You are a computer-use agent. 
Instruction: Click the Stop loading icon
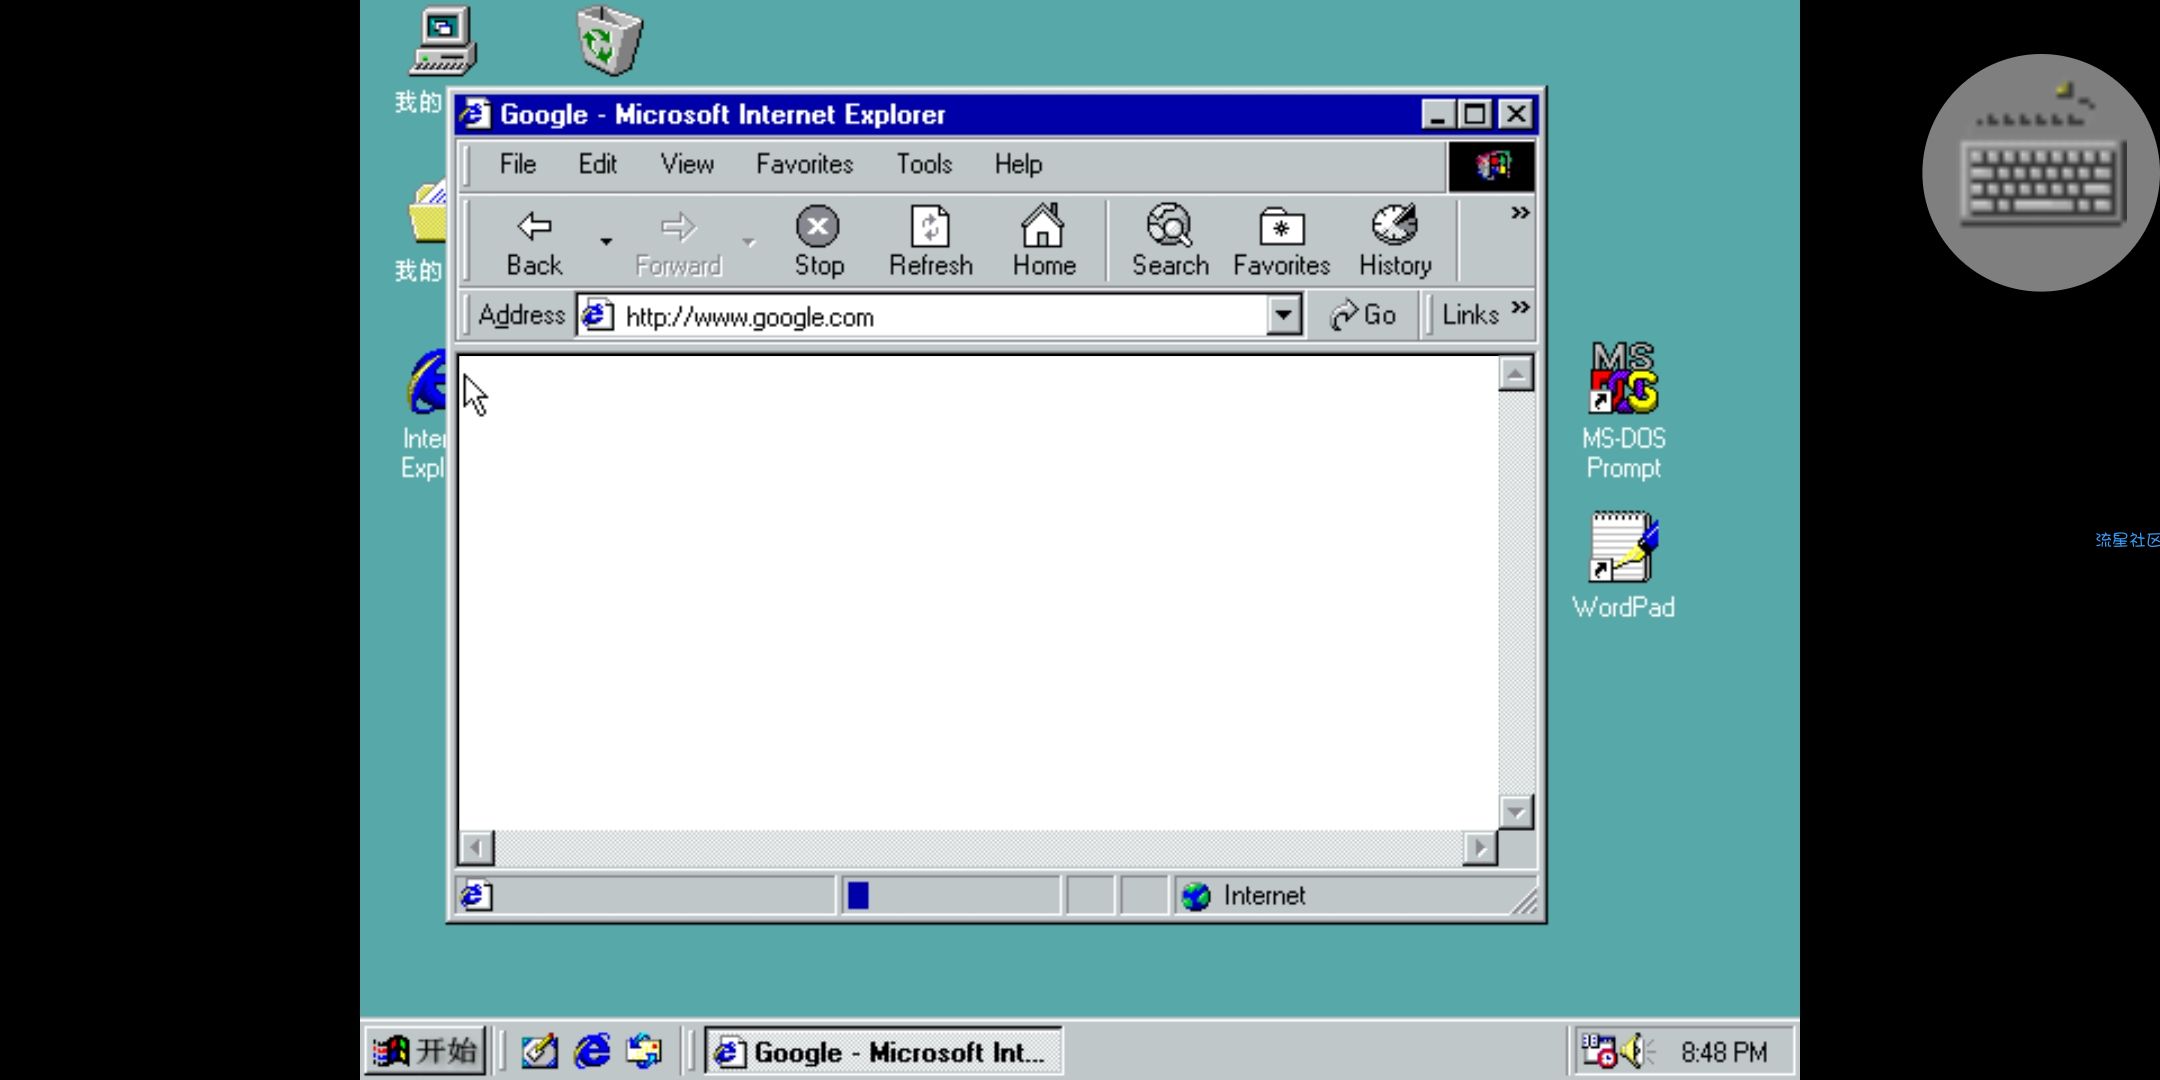pos(818,242)
